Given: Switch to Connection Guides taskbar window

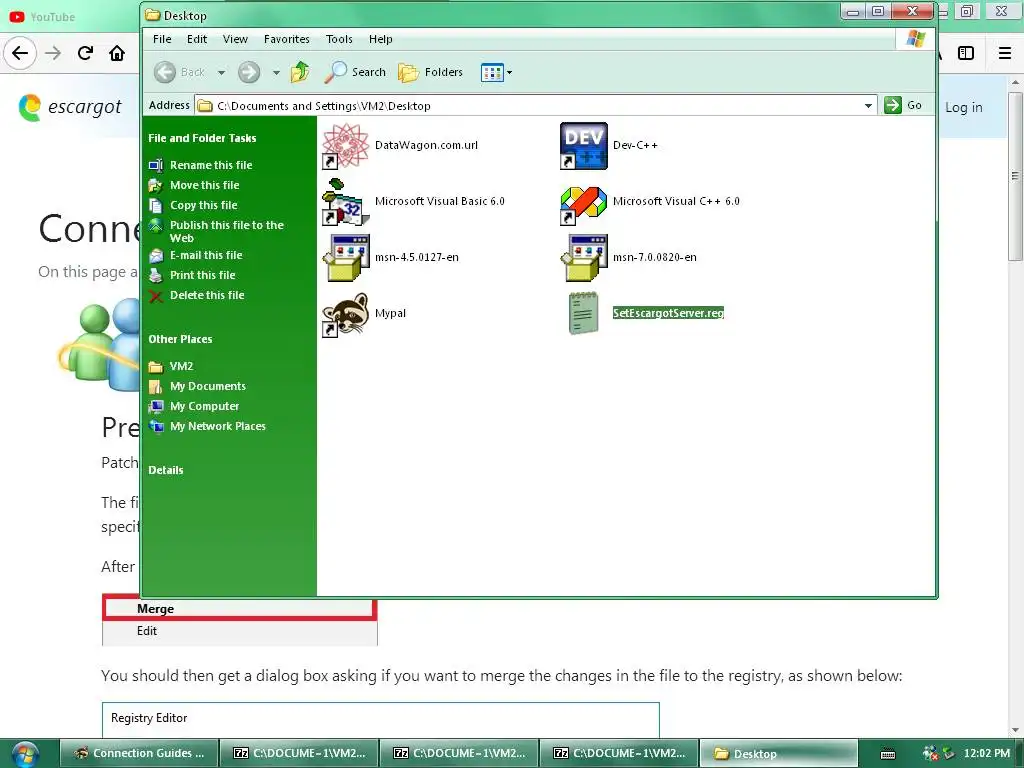Looking at the screenshot, I should (138, 753).
